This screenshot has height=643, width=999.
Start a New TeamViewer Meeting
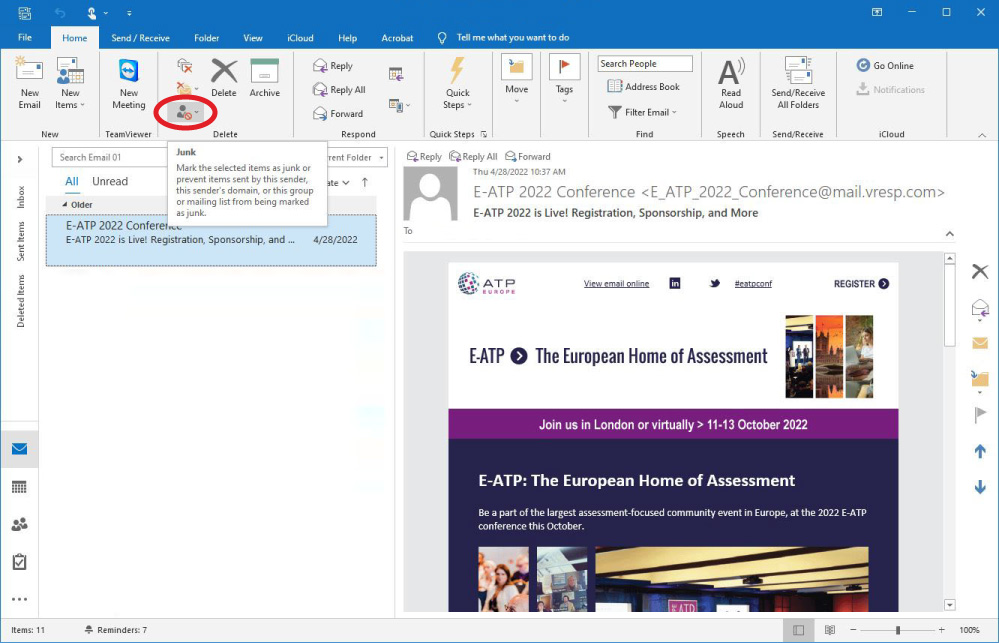click(129, 83)
